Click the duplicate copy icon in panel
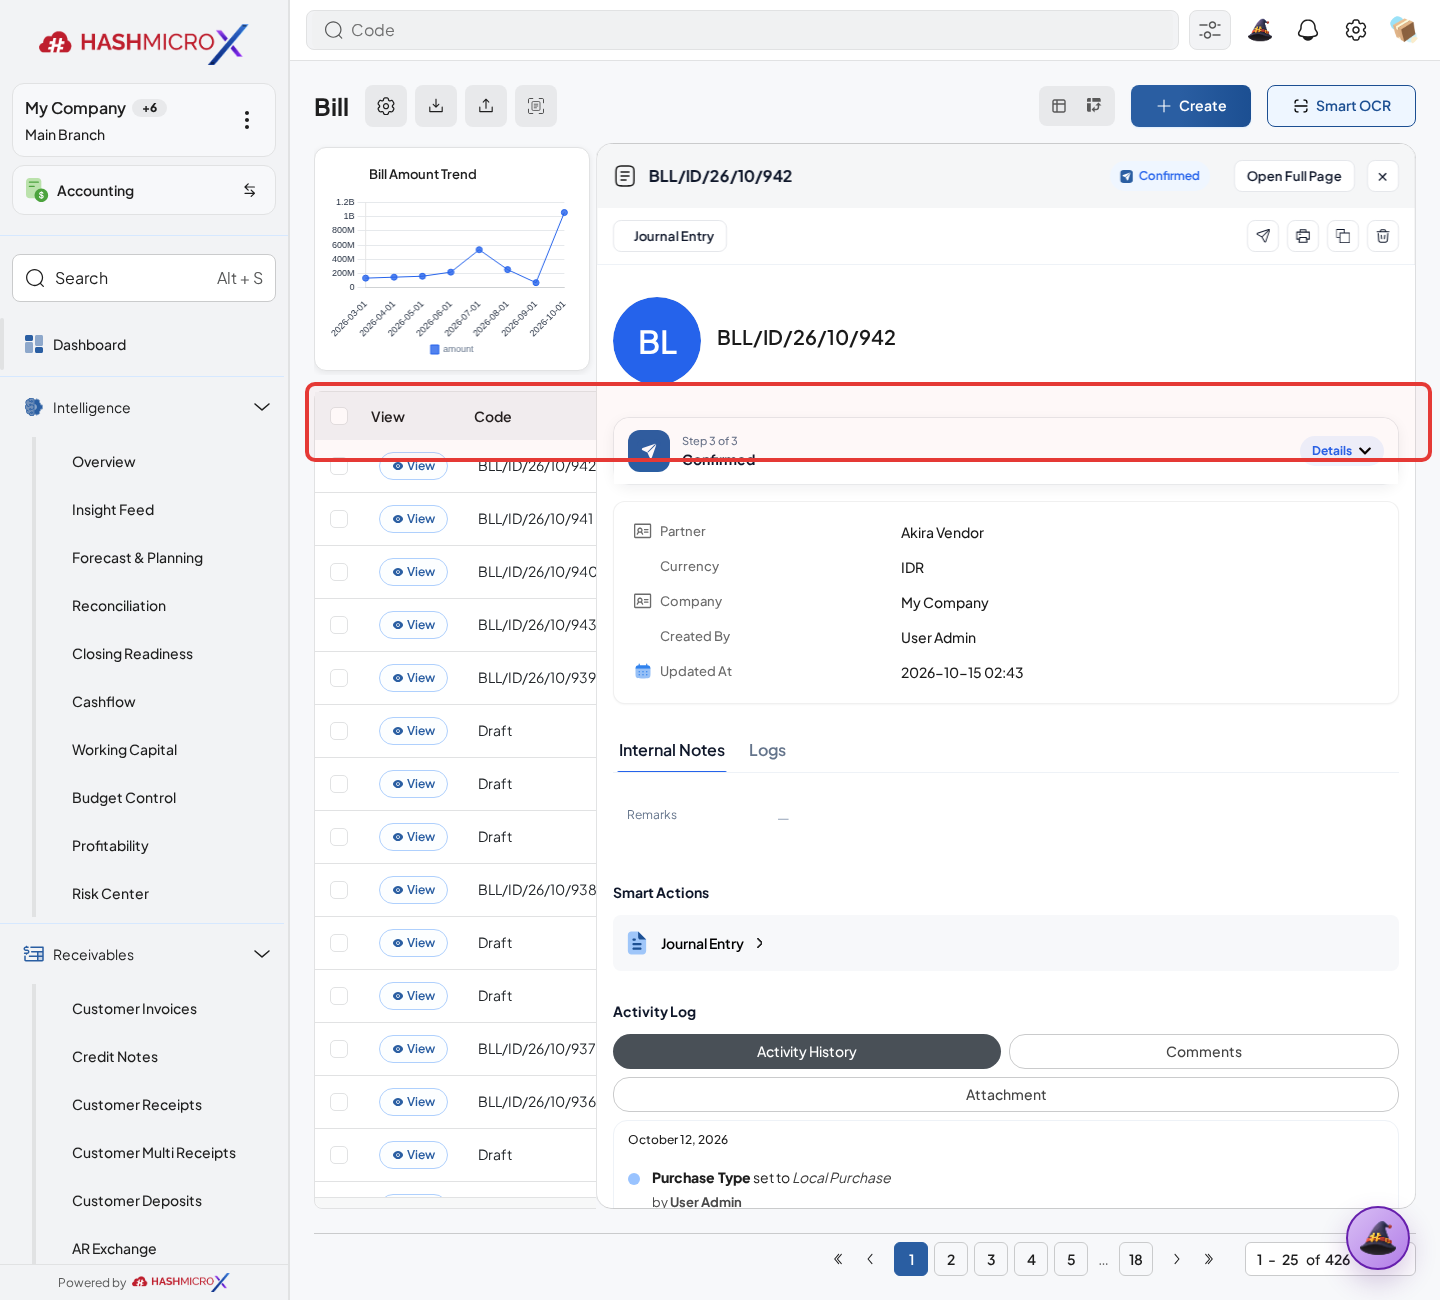 1343,236
